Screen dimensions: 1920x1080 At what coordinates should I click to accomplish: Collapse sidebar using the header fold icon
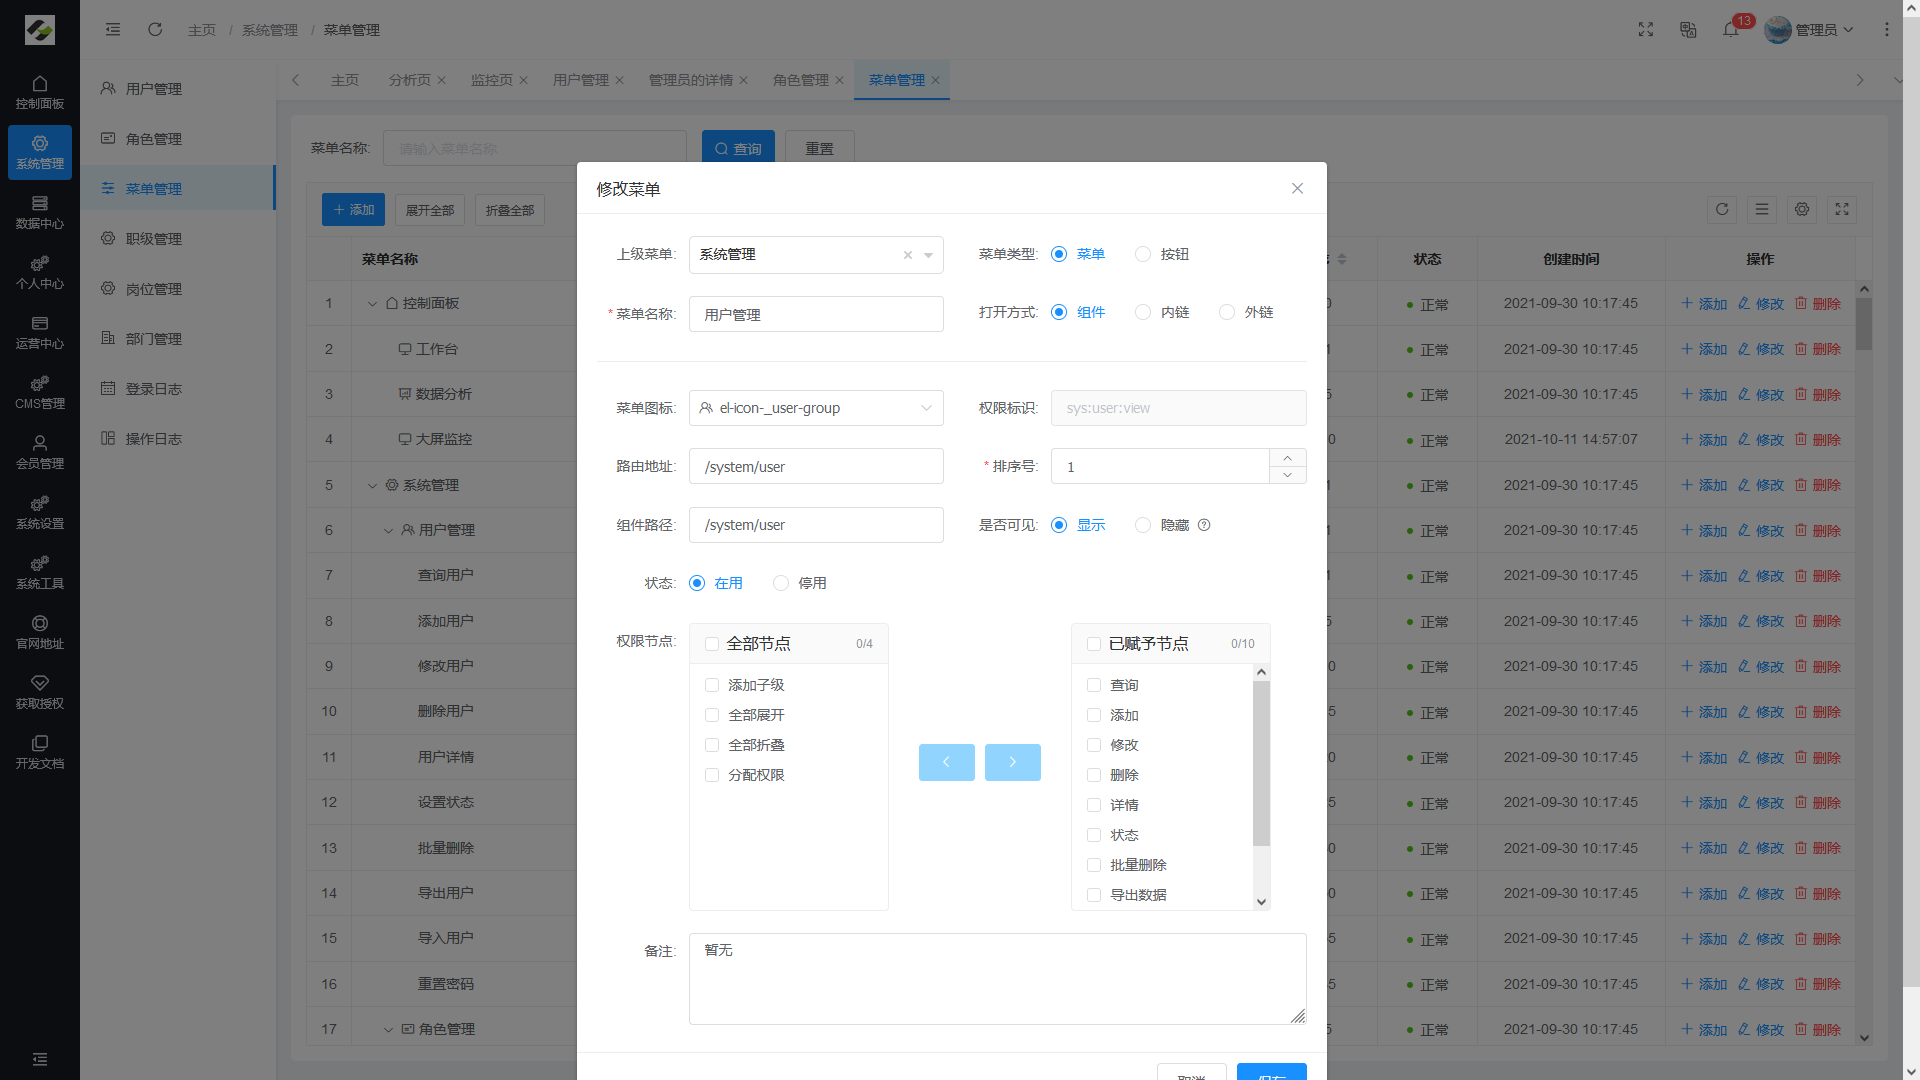pyautogui.click(x=113, y=30)
